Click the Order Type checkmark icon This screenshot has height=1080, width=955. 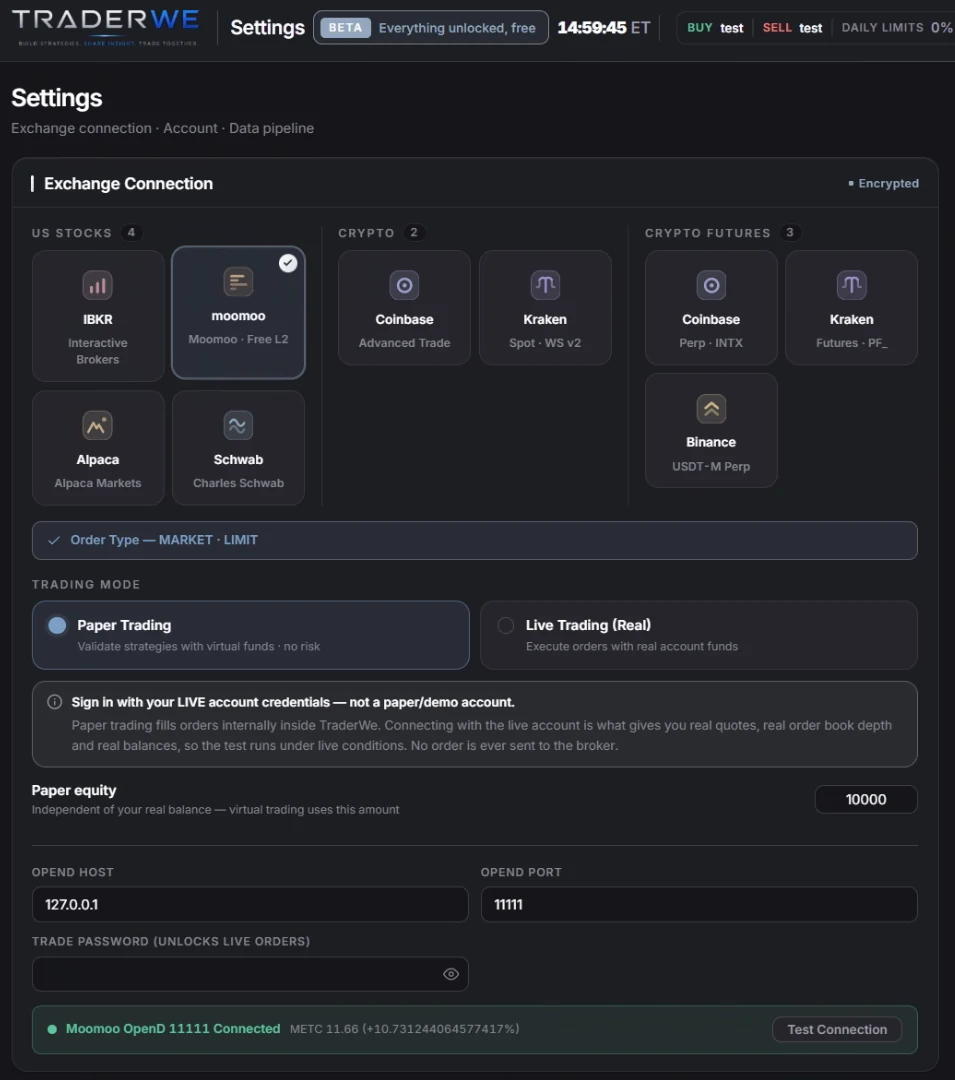pos(54,541)
